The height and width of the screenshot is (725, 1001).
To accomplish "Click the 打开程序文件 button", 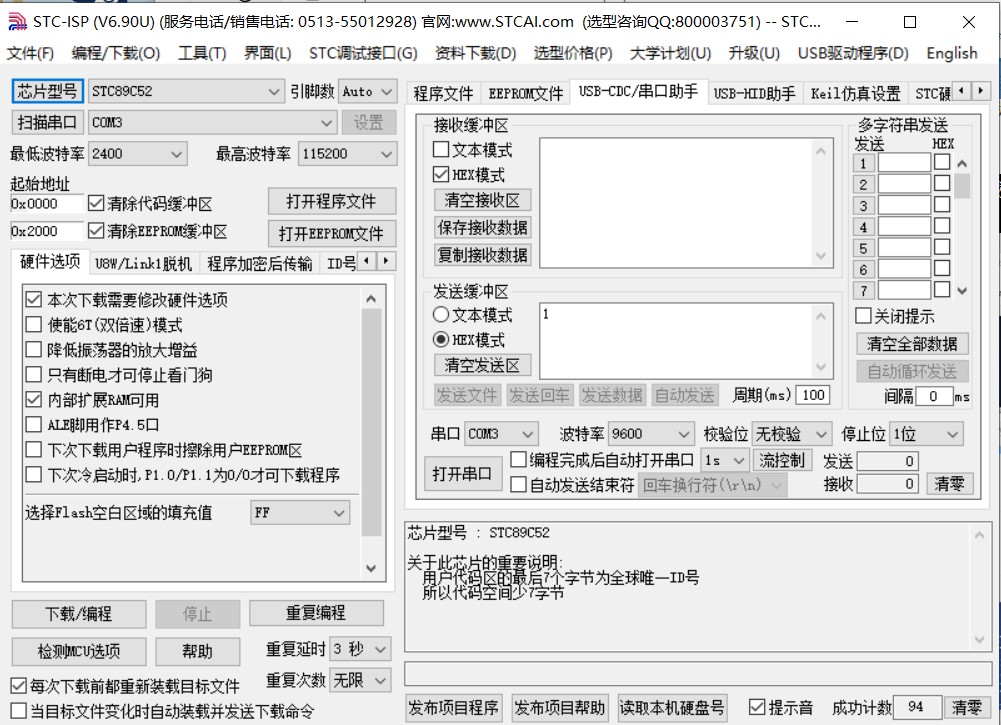I will coord(331,201).
